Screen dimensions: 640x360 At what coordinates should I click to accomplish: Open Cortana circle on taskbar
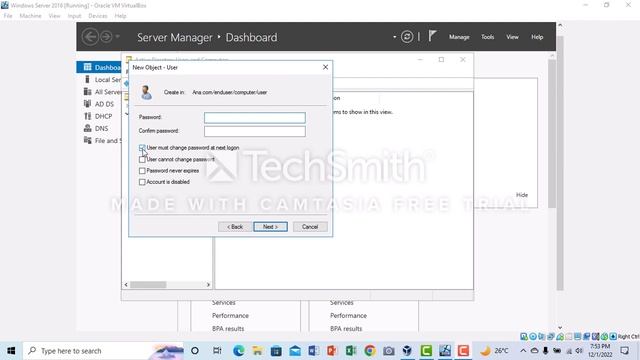(195, 351)
